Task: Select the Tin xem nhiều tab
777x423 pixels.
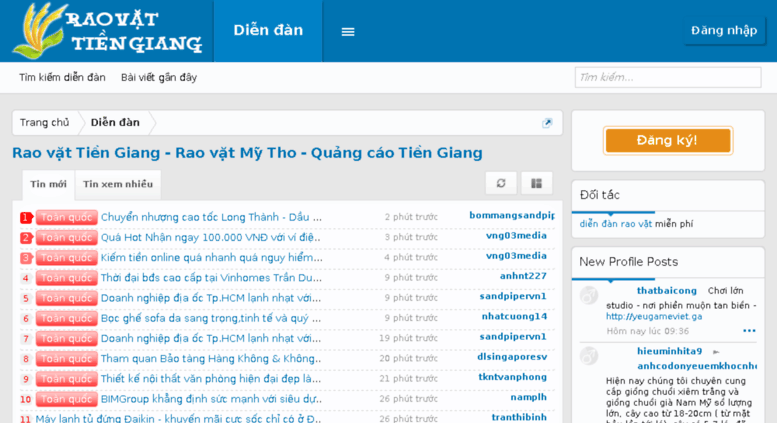Action: [118, 184]
